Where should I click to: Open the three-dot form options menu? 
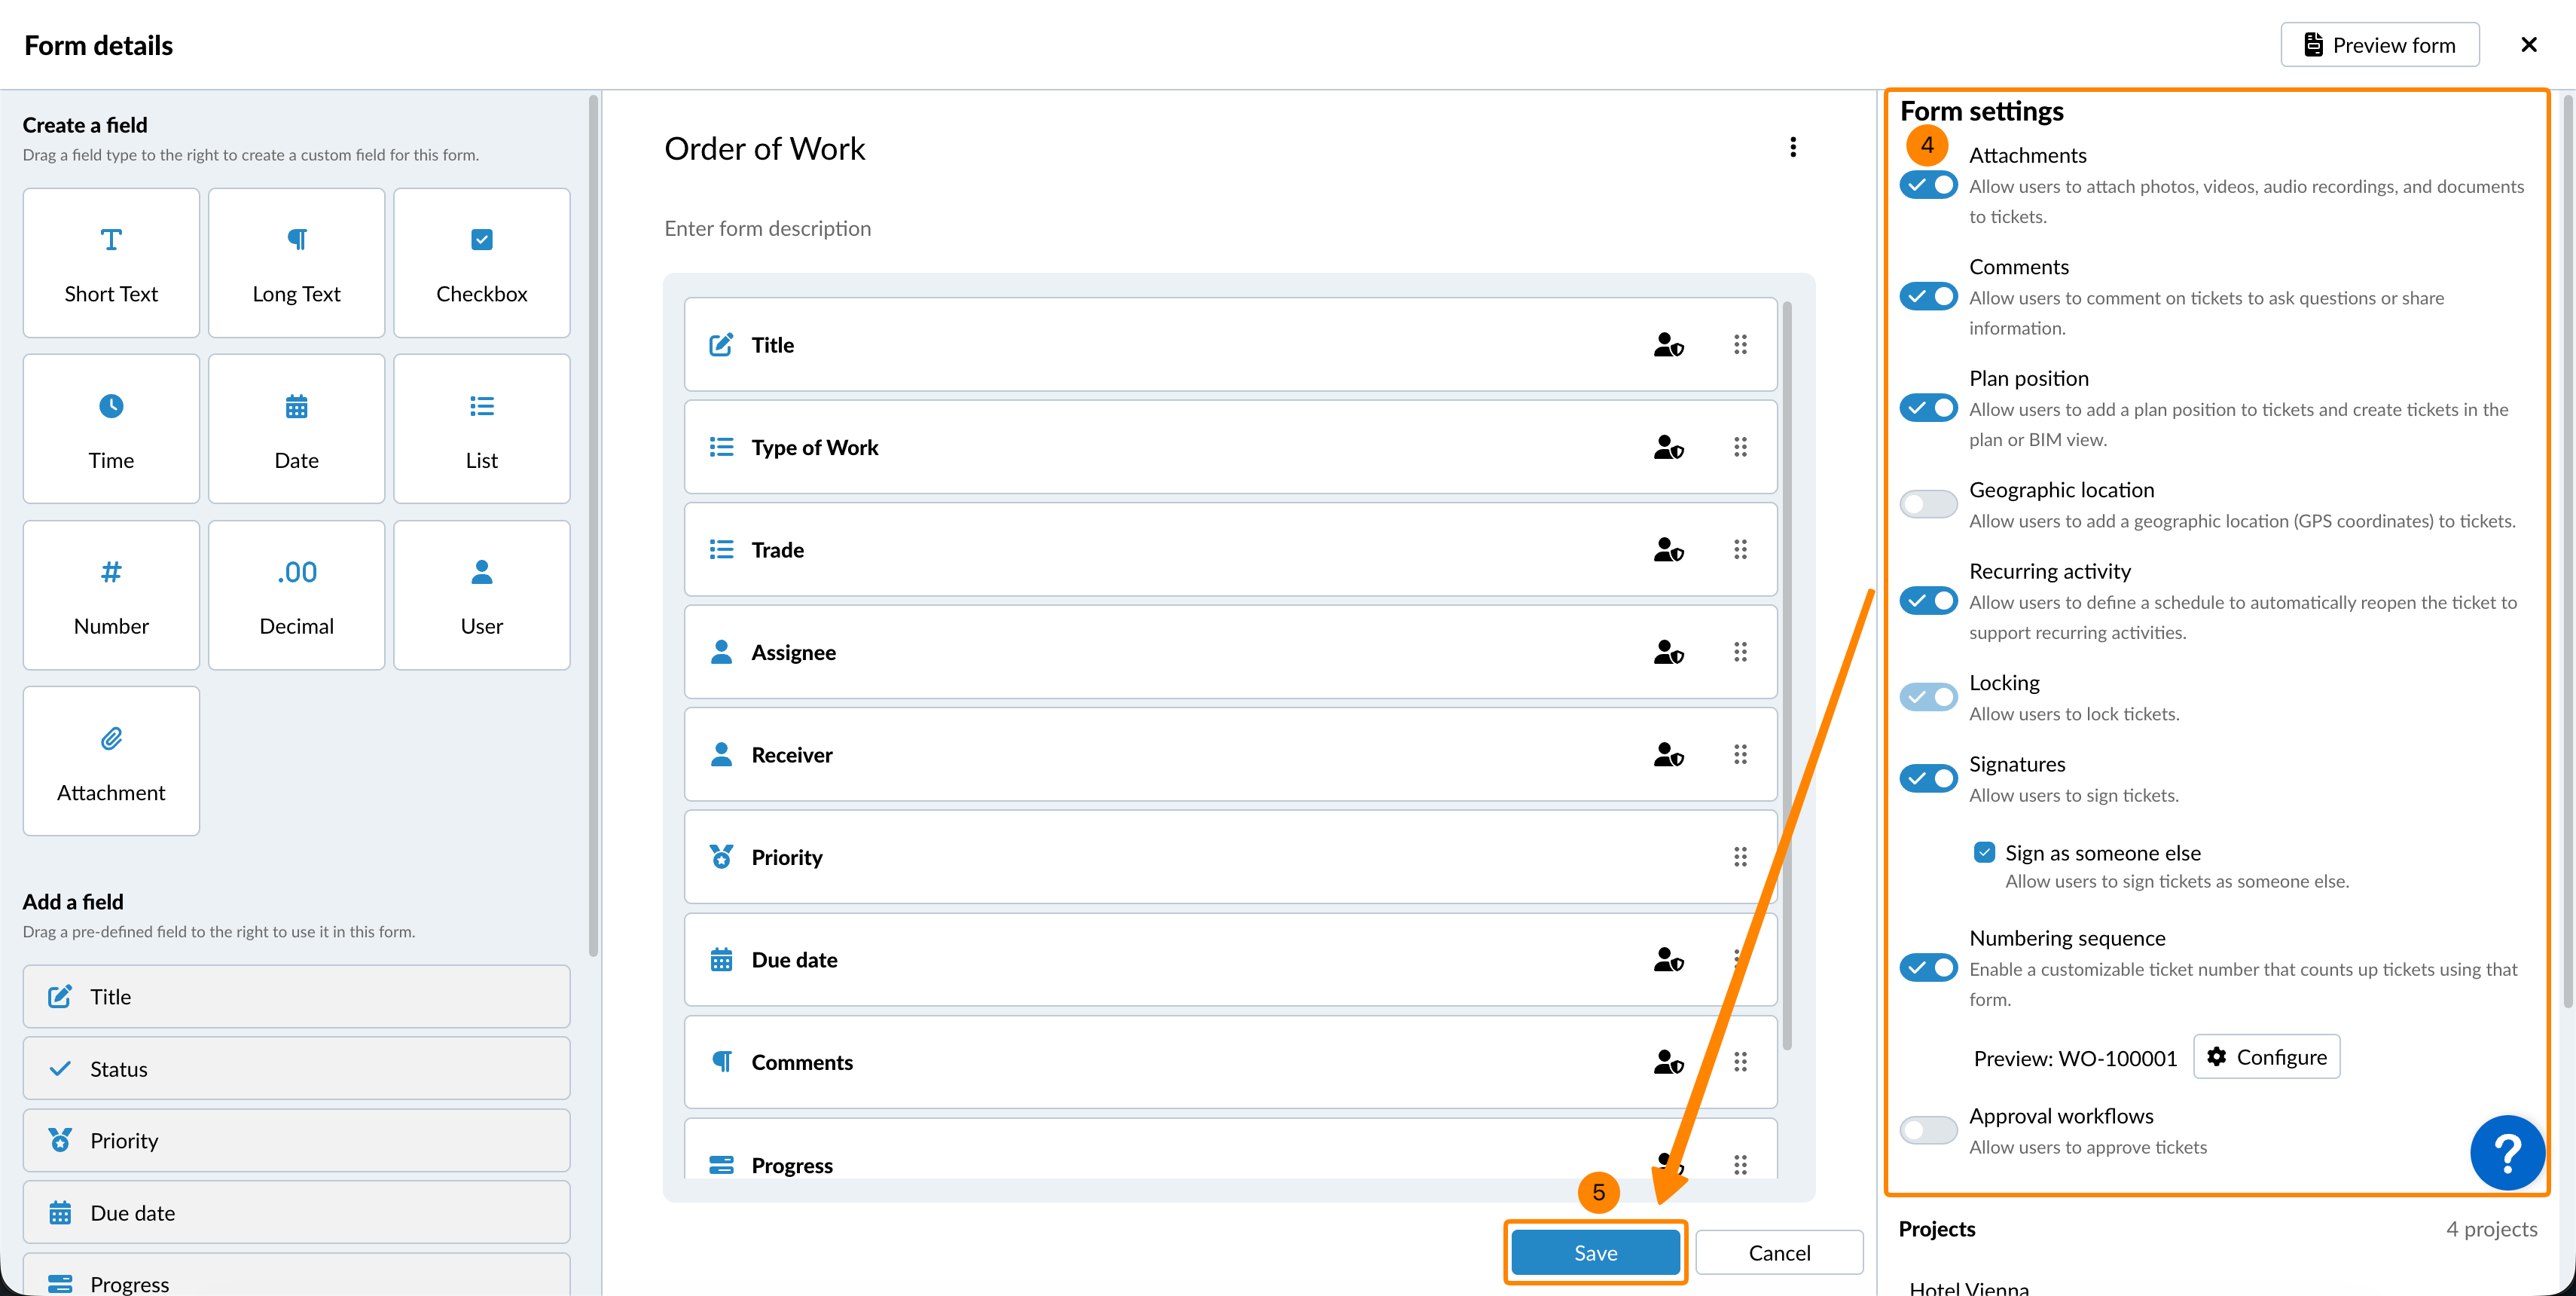1793,148
